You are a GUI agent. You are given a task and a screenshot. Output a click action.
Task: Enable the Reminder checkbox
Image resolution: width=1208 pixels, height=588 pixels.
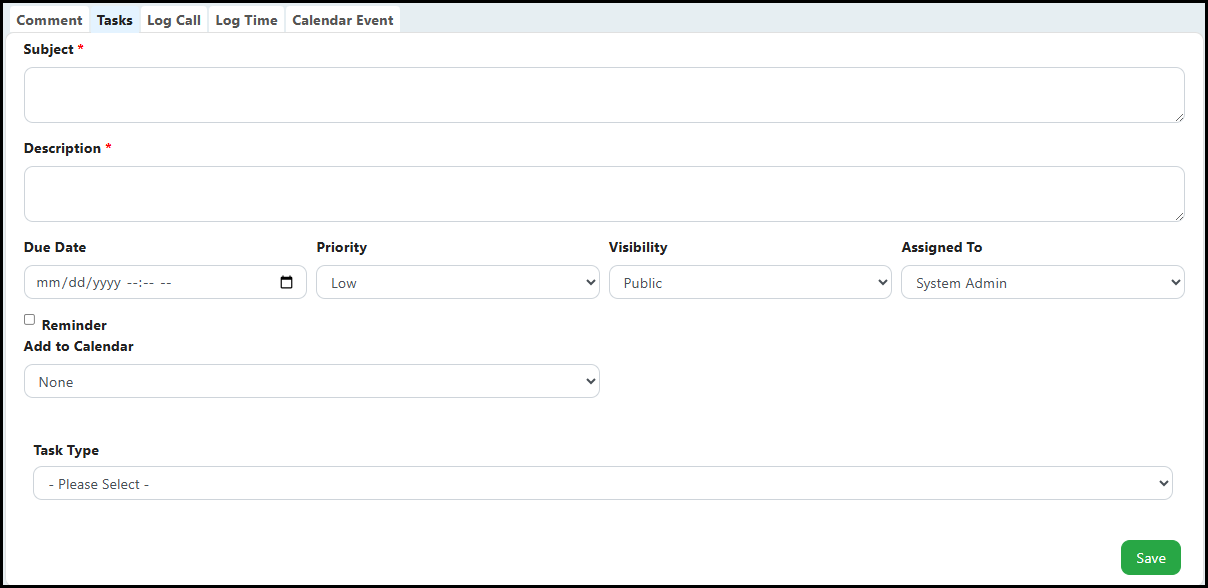coord(30,320)
